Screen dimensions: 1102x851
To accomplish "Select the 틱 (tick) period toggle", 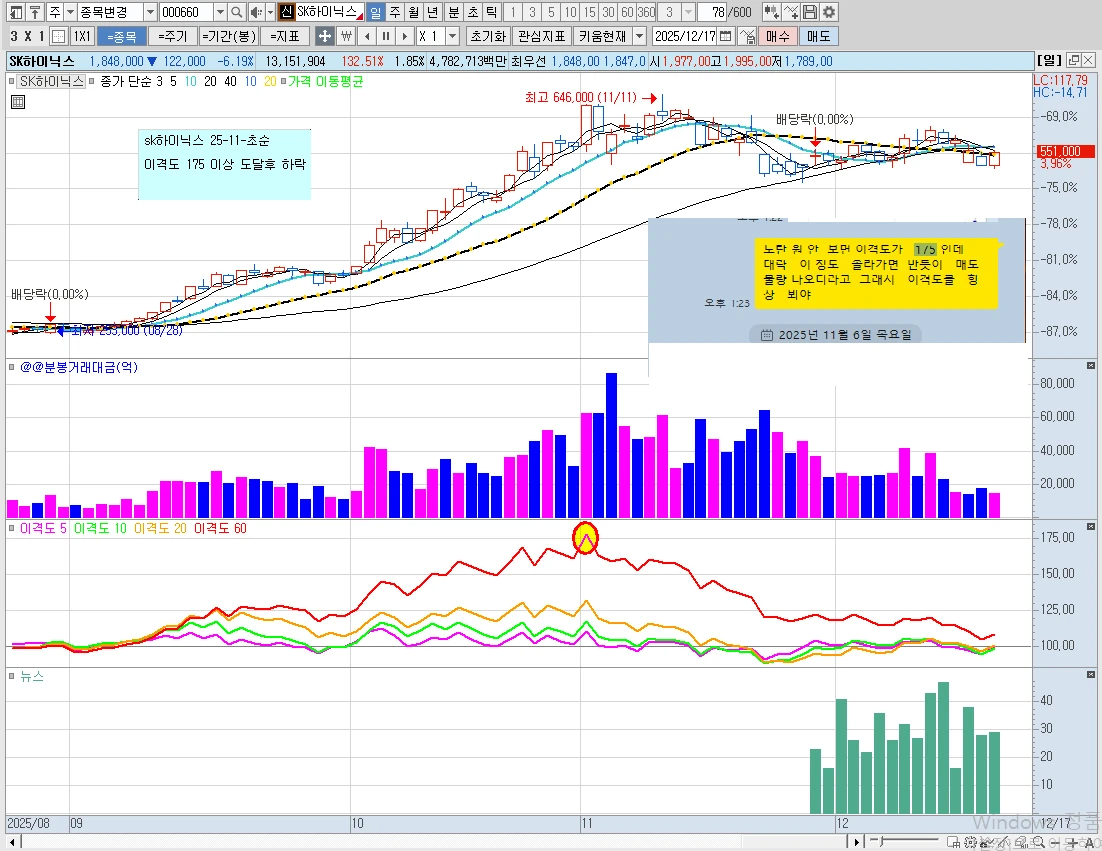I will coord(492,12).
